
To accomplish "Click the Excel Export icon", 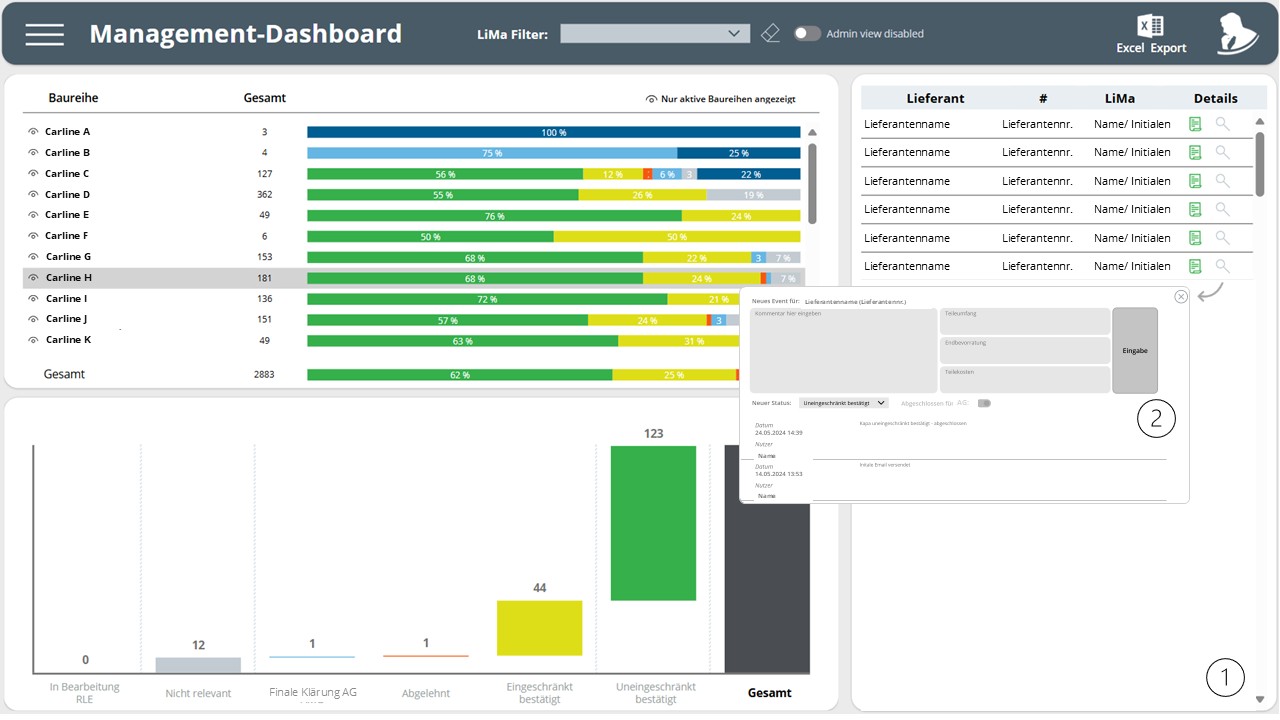I will pyautogui.click(x=1151, y=35).
